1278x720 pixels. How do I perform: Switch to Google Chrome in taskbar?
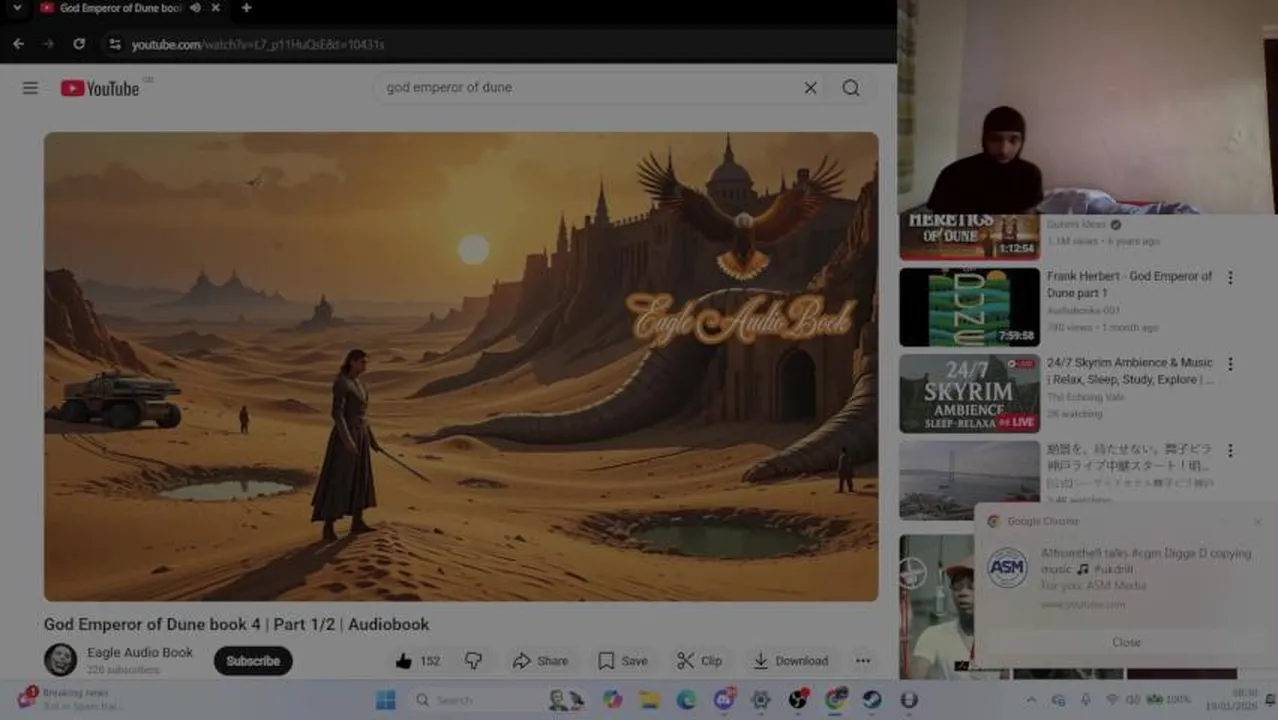click(835, 700)
